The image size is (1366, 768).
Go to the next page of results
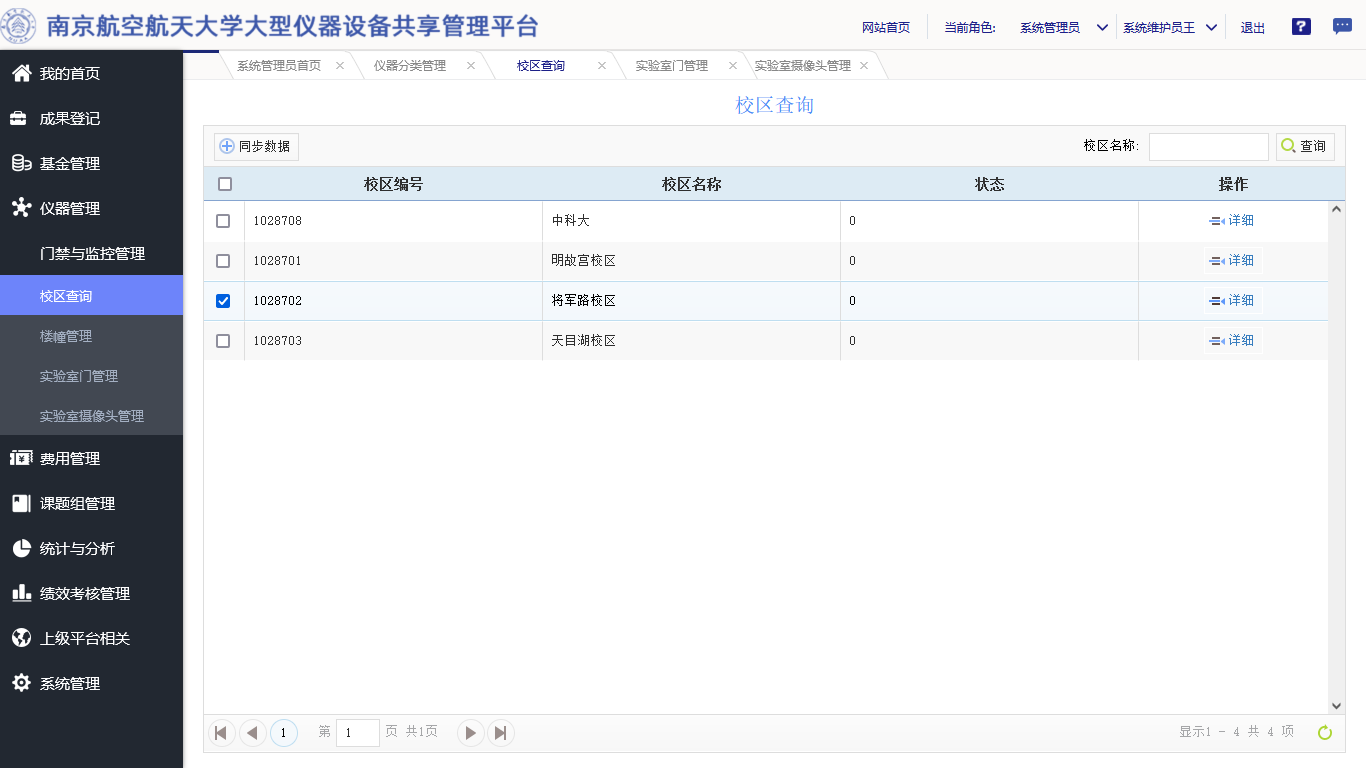pos(470,733)
